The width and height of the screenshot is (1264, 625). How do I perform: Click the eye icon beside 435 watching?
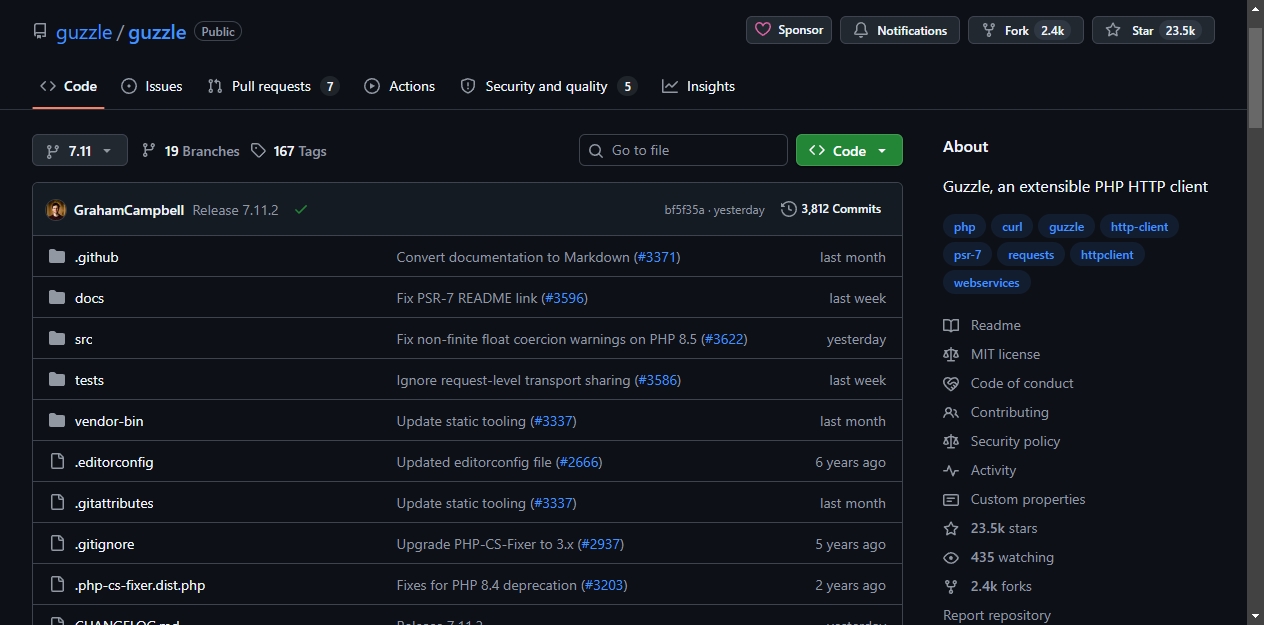coord(951,557)
